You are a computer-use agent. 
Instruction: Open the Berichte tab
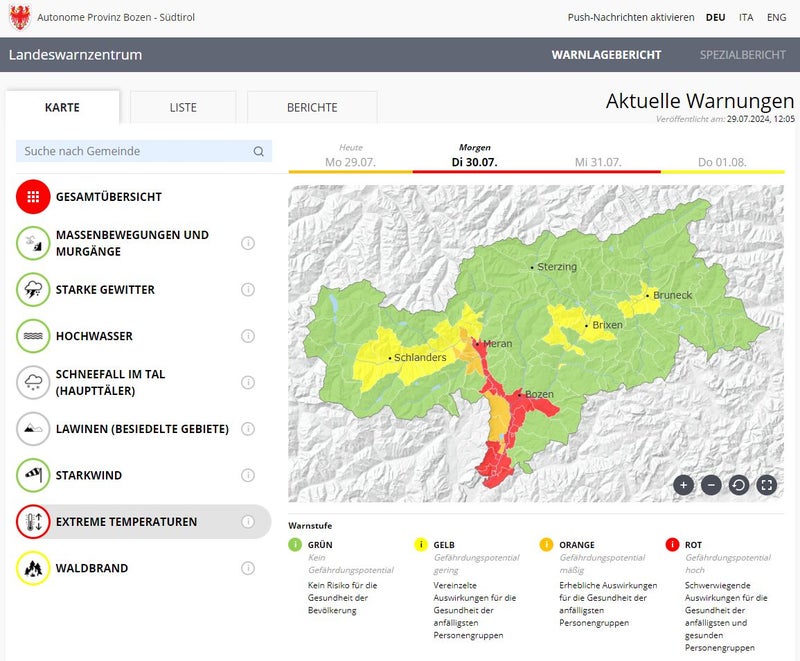pos(312,108)
